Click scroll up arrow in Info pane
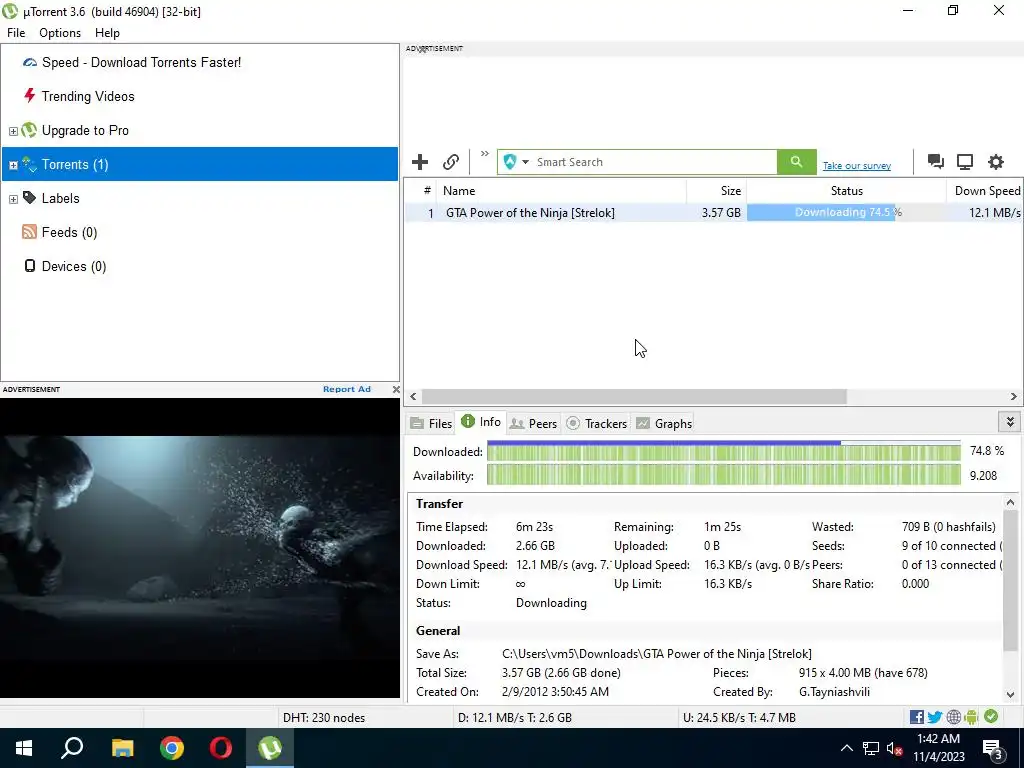 pos(1010,502)
